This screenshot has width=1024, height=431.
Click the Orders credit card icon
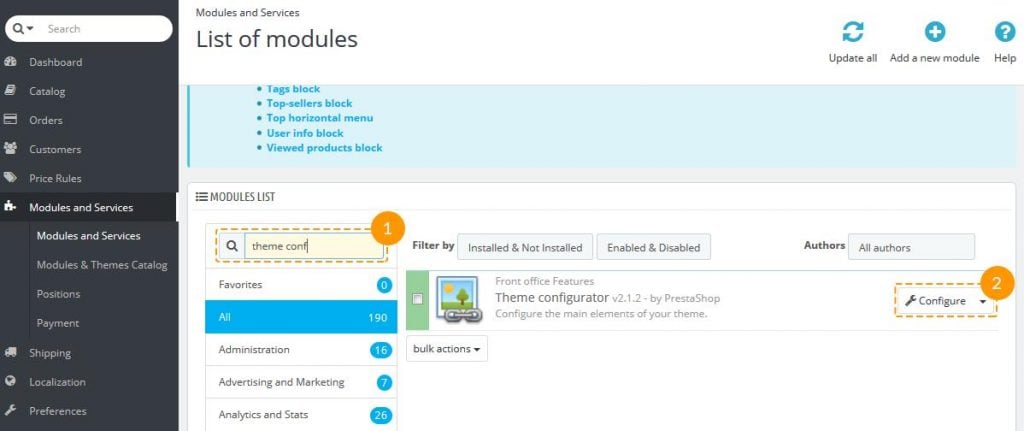pos(11,120)
